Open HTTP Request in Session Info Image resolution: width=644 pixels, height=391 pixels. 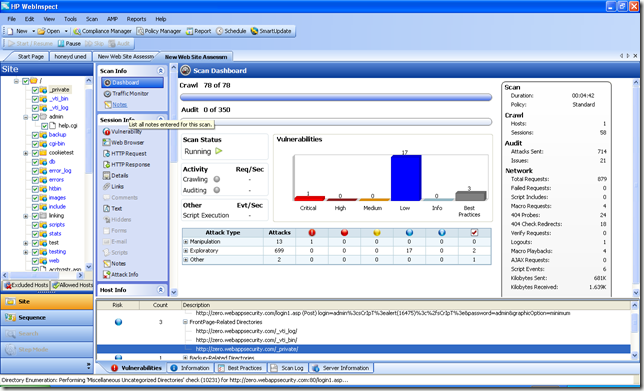point(124,154)
